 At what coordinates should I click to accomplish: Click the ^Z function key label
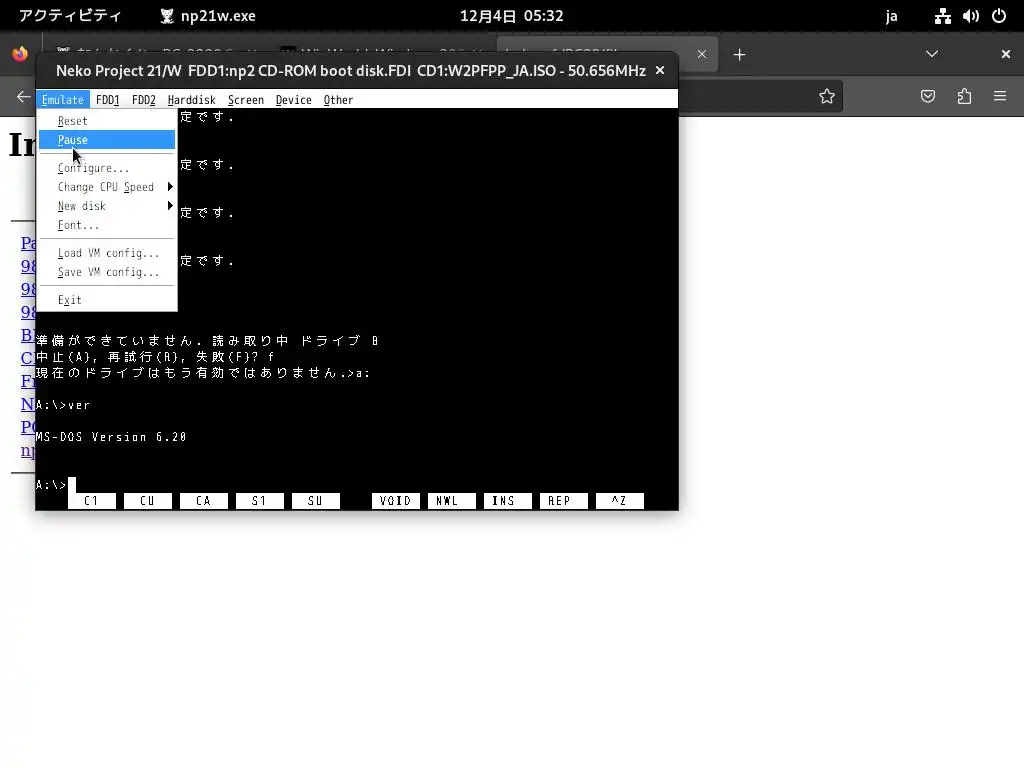pos(620,501)
